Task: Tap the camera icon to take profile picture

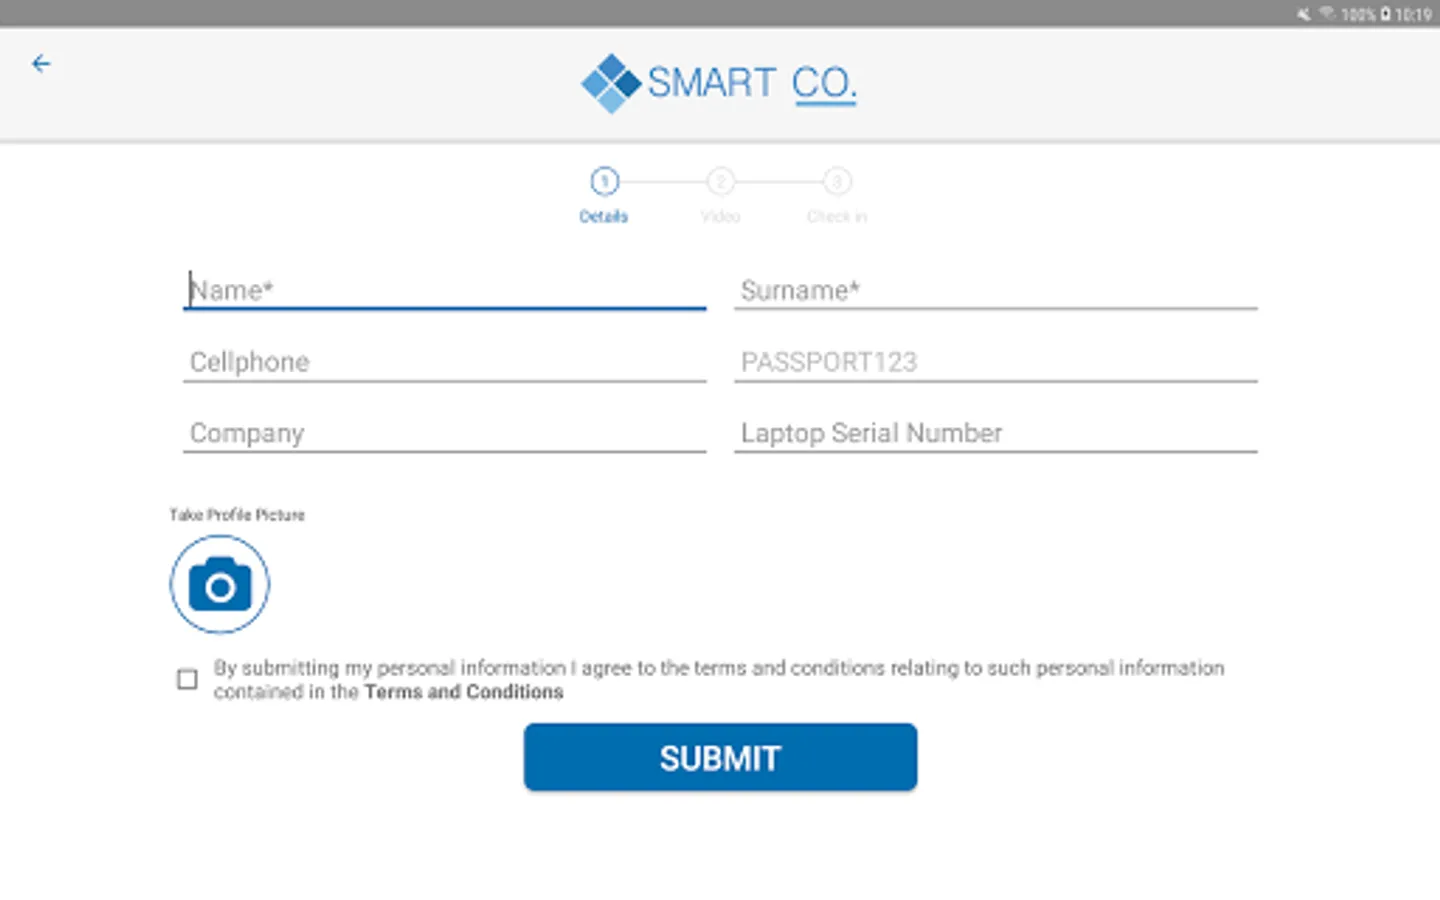Action: click(x=219, y=584)
